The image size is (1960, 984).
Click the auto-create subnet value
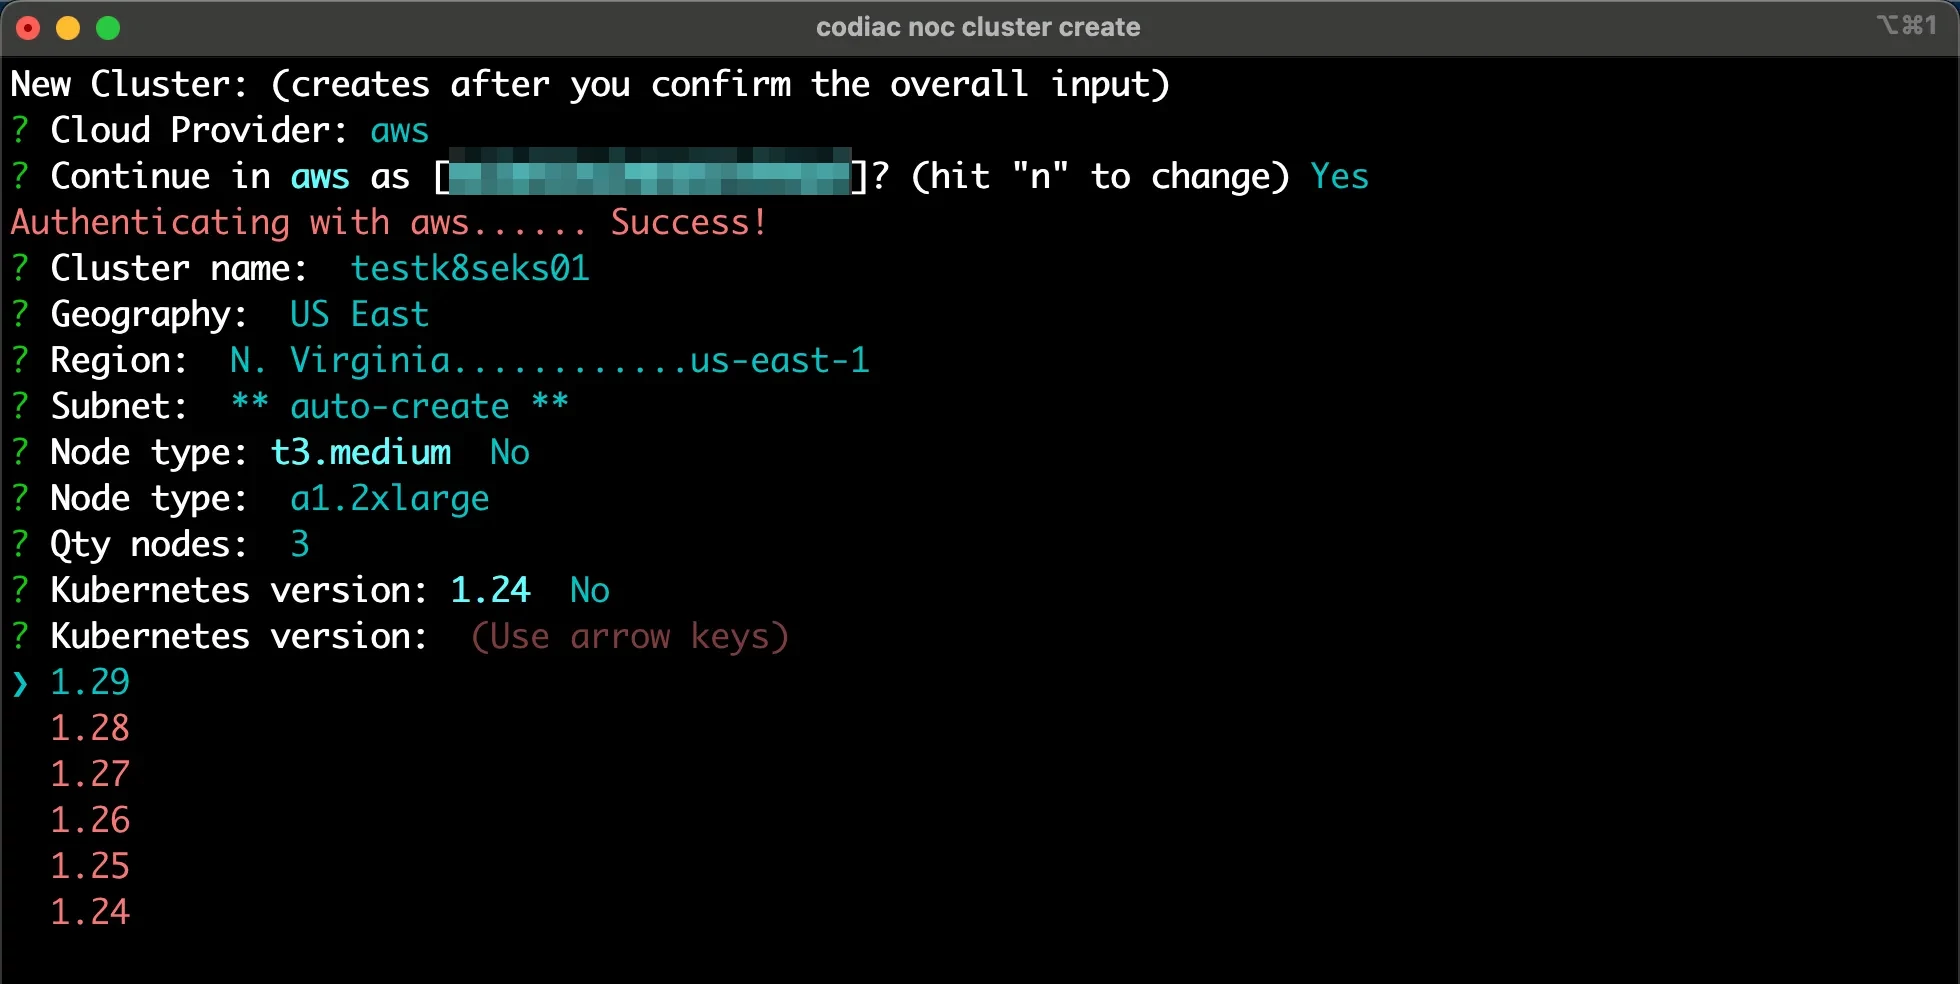(399, 406)
